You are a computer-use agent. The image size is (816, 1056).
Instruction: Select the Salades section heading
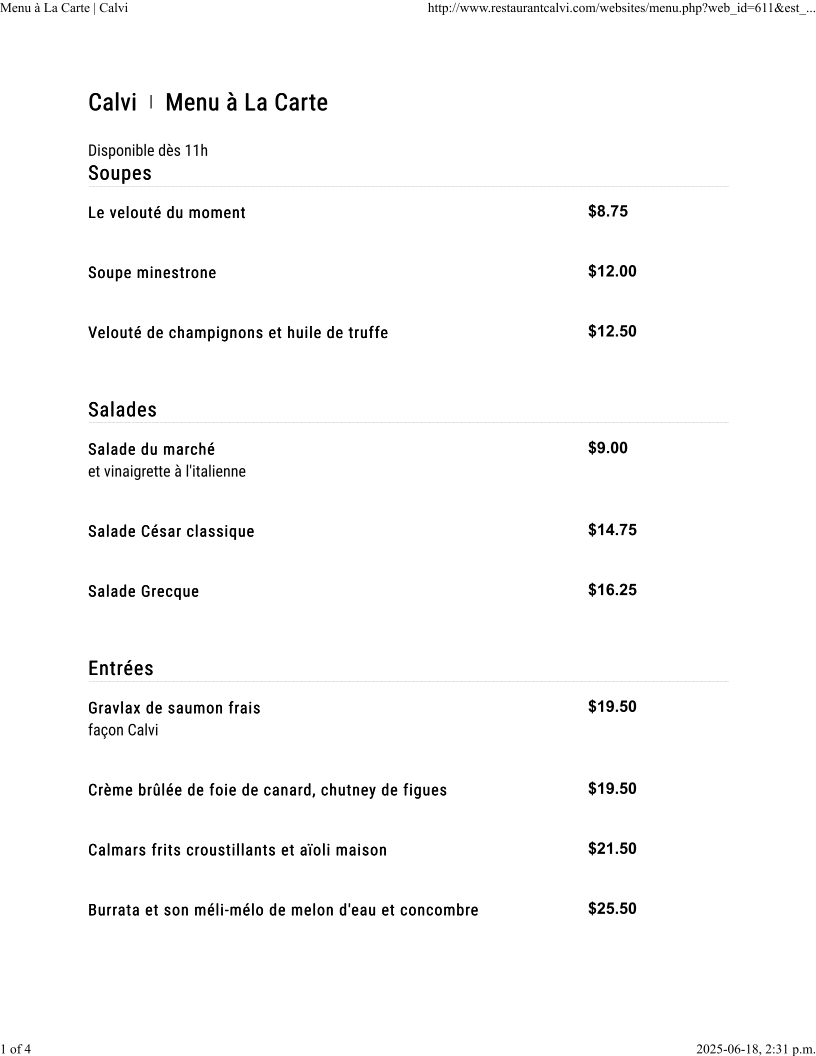[123, 409]
